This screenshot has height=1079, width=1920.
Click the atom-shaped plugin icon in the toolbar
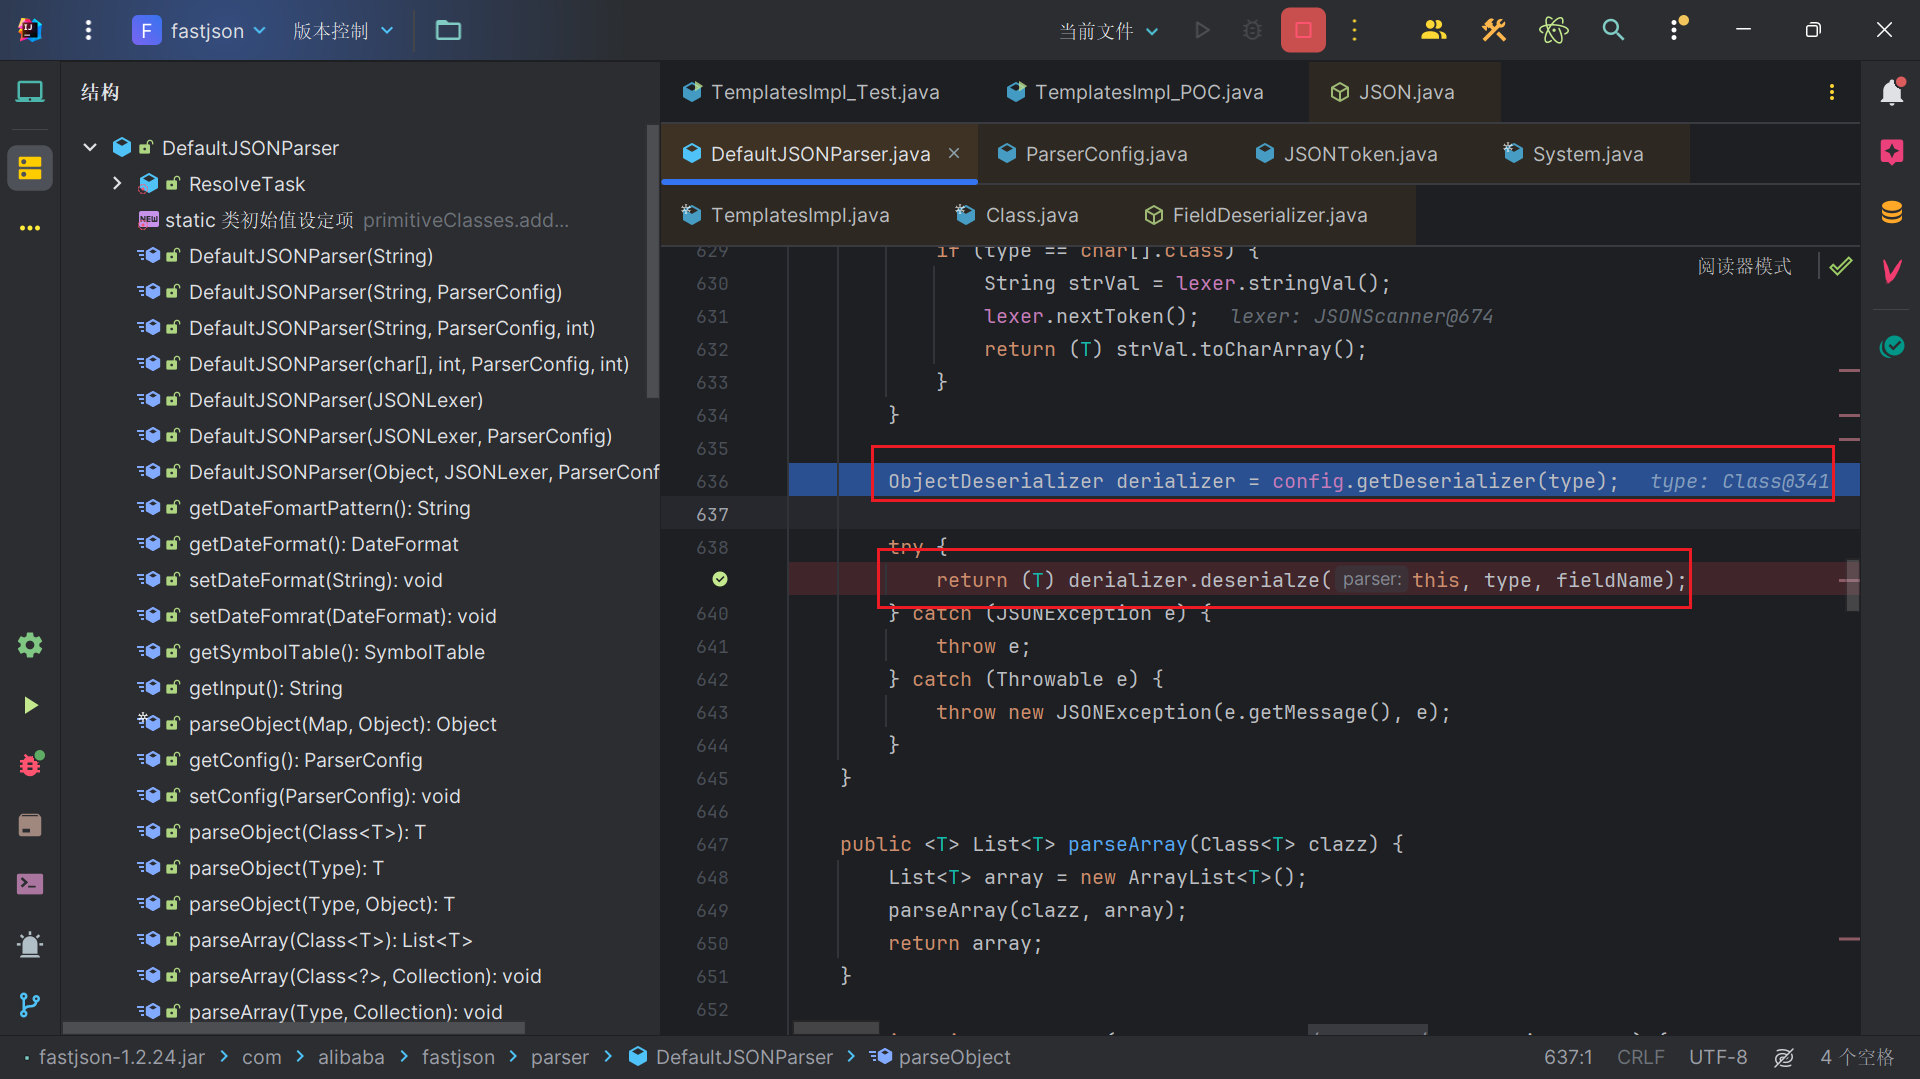click(x=1553, y=30)
